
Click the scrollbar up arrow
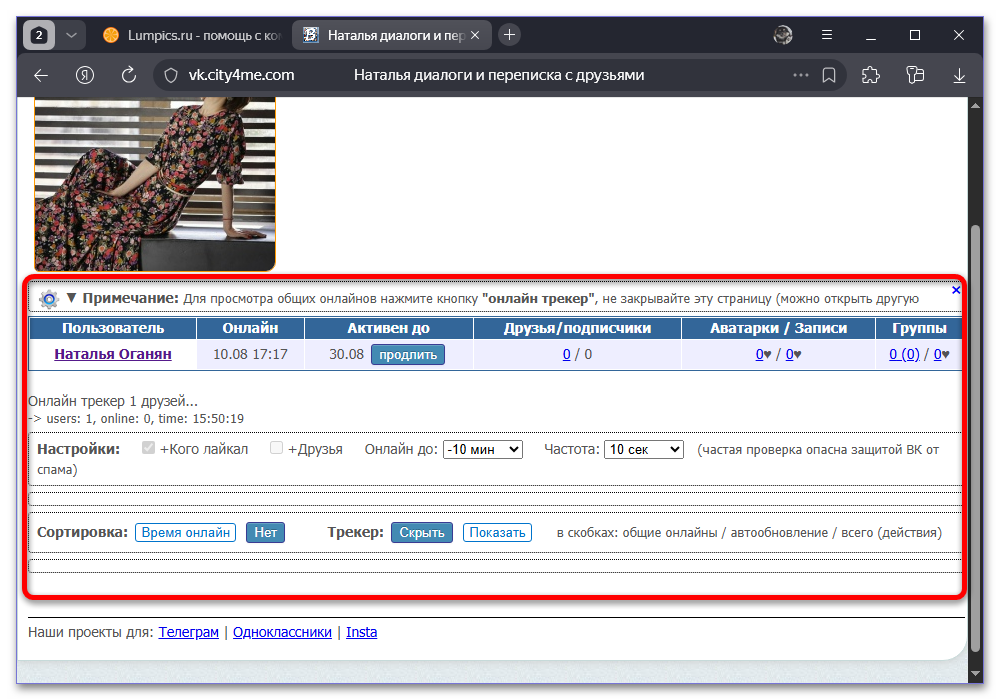pyautogui.click(x=975, y=106)
